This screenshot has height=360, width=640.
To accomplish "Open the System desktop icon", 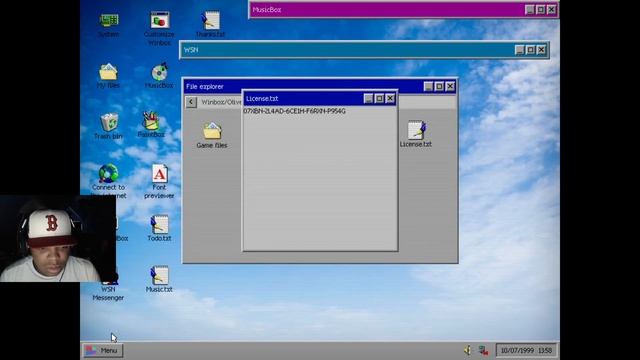I will click(109, 24).
